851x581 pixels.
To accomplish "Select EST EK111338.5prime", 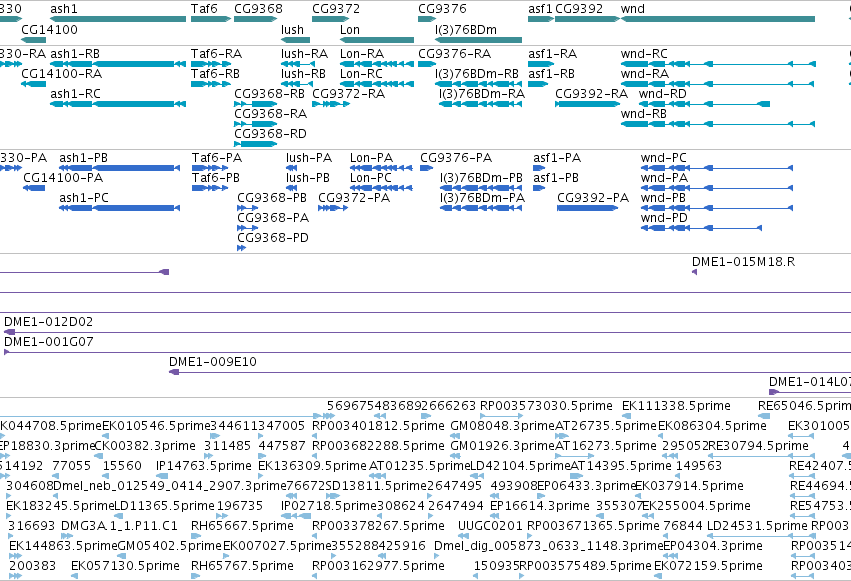I will pos(626,417).
